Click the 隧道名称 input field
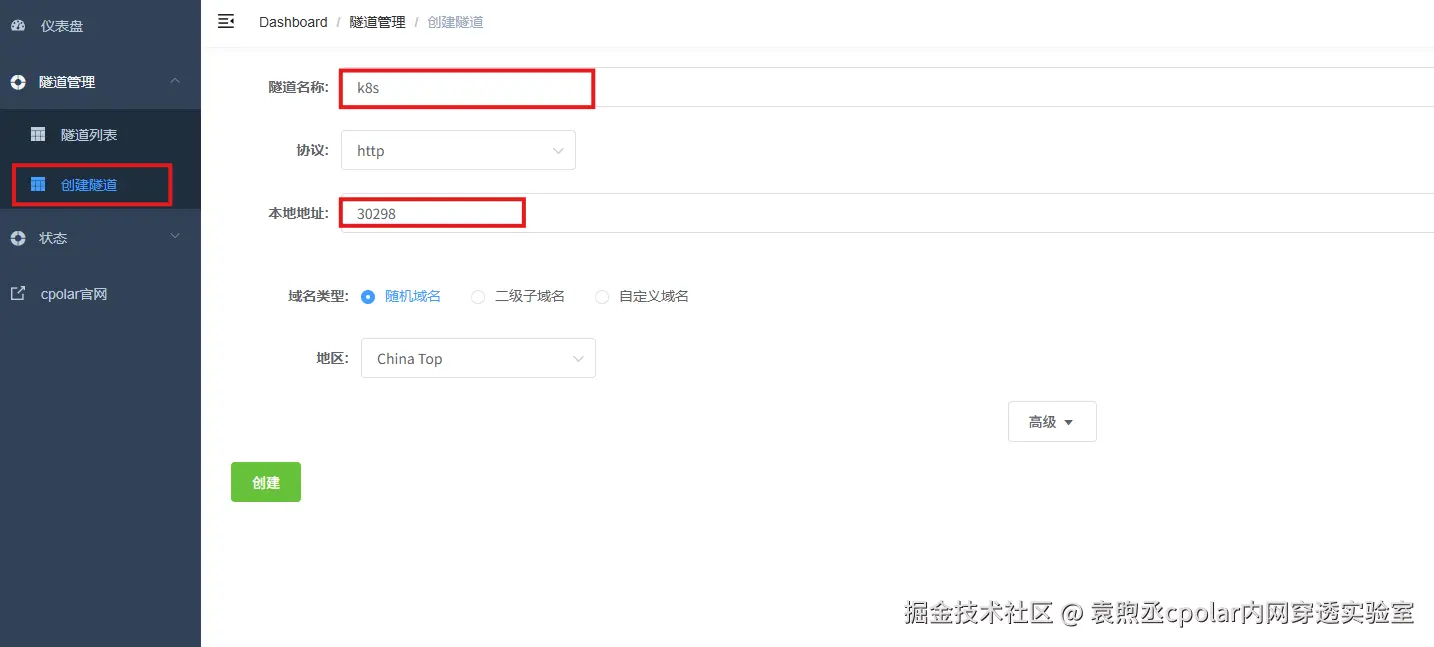 886,87
